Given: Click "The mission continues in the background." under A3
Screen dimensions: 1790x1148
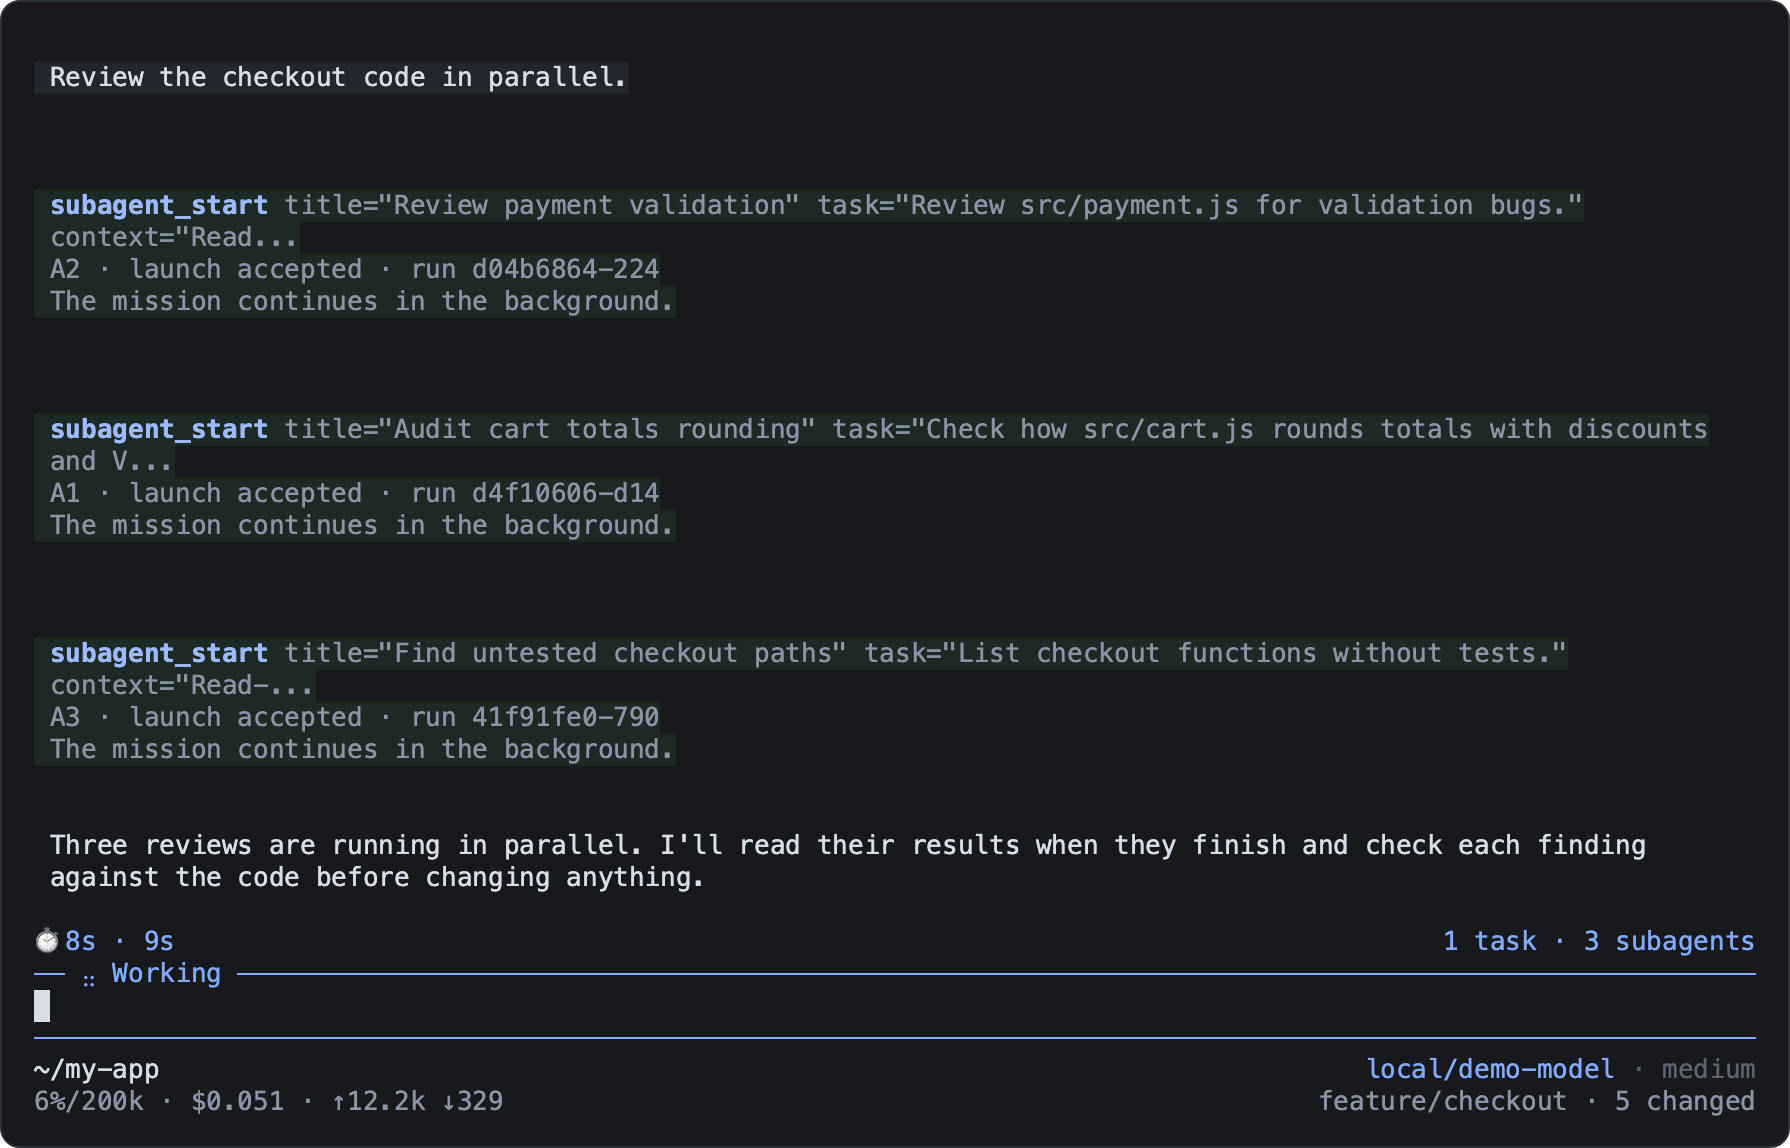Looking at the screenshot, I should point(362,749).
